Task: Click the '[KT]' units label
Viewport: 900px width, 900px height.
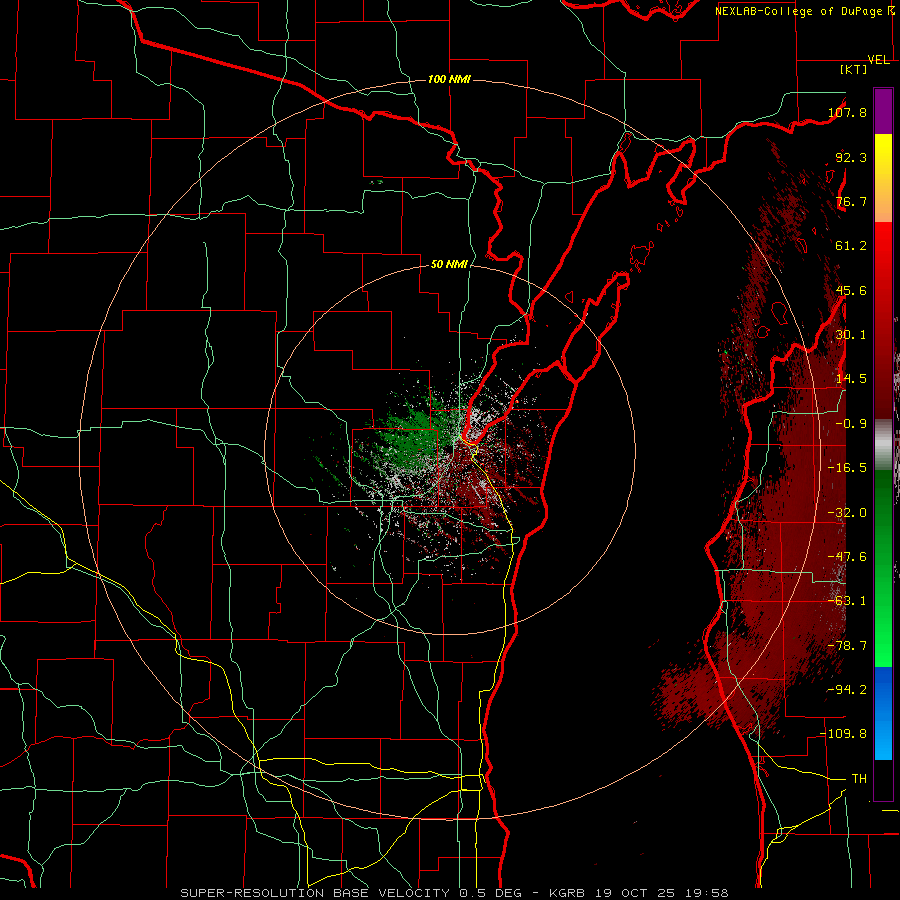Action: [853, 69]
